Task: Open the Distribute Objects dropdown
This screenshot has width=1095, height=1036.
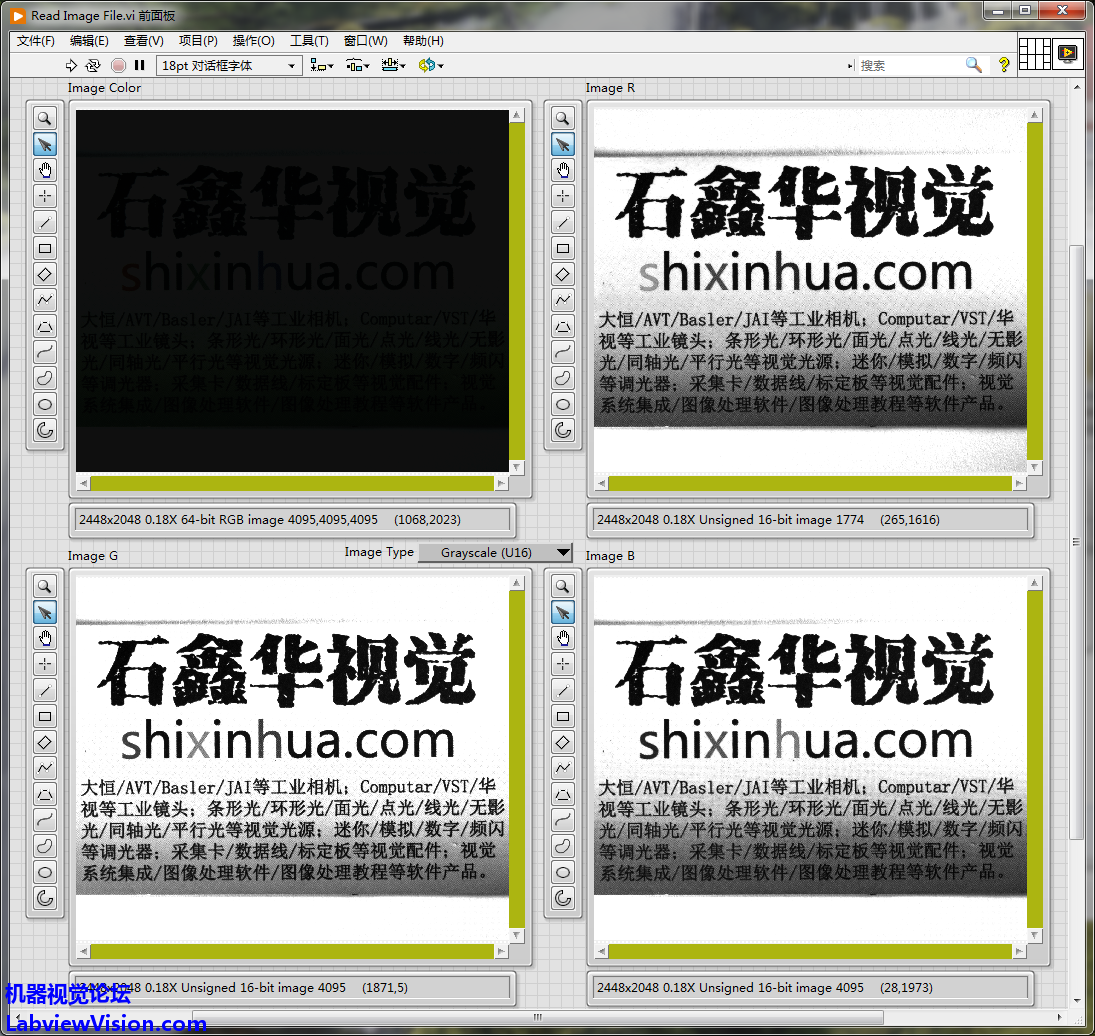Action: click(x=358, y=66)
